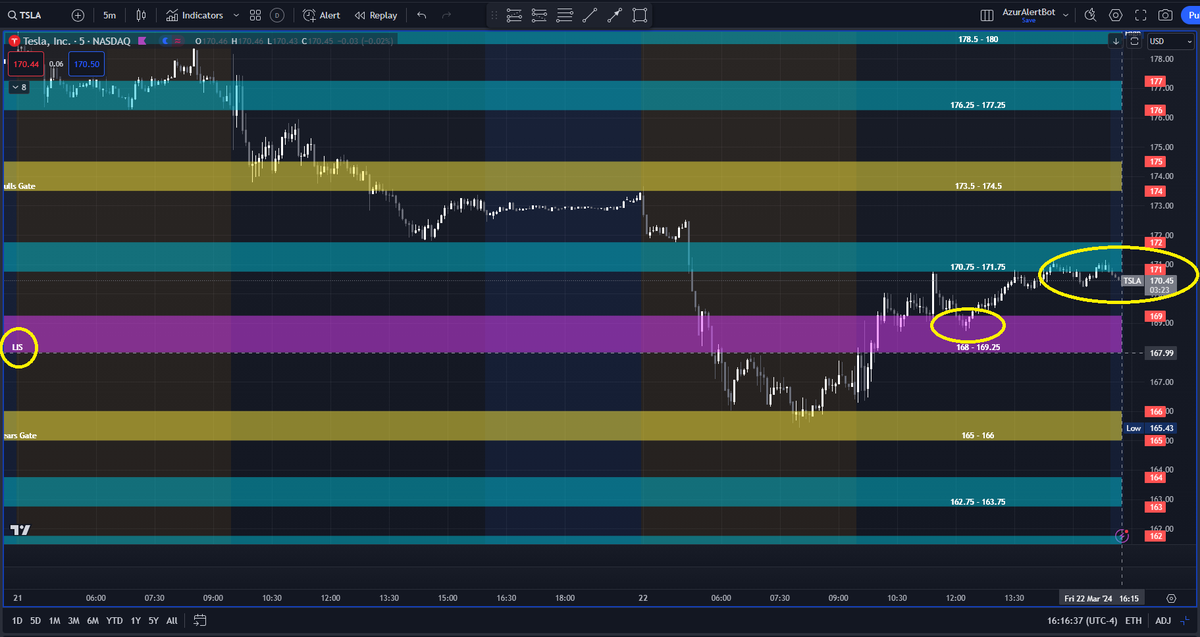The height and width of the screenshot is (637, 1200).
Task: Open the candlestick chart type menu
Action: pos(142,15)
